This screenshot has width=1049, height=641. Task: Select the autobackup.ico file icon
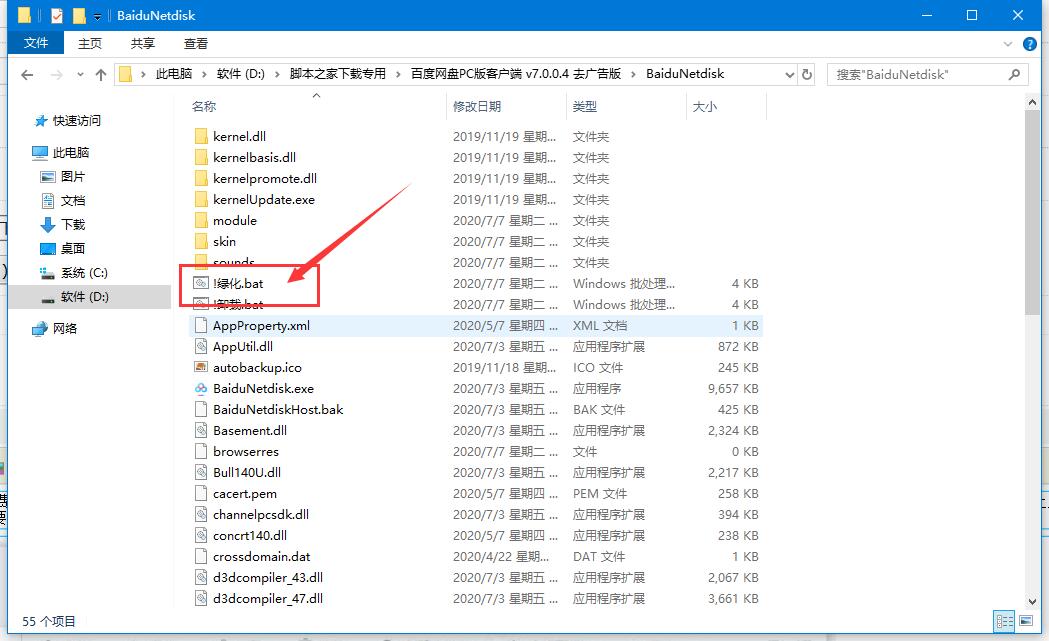(x=201, y=367)
